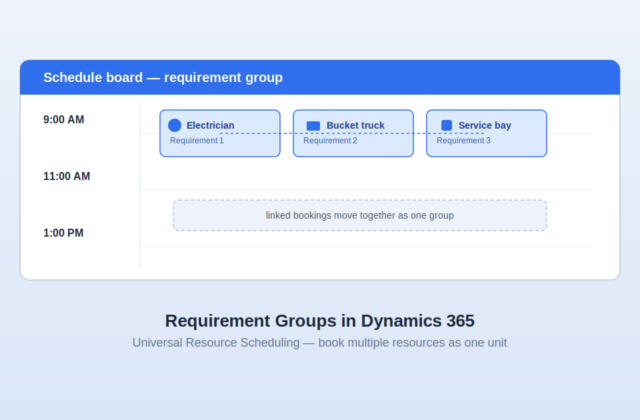The image size is (640, 420).
Task: Select the Electrician booking card
Action: [x=220, y=133]
